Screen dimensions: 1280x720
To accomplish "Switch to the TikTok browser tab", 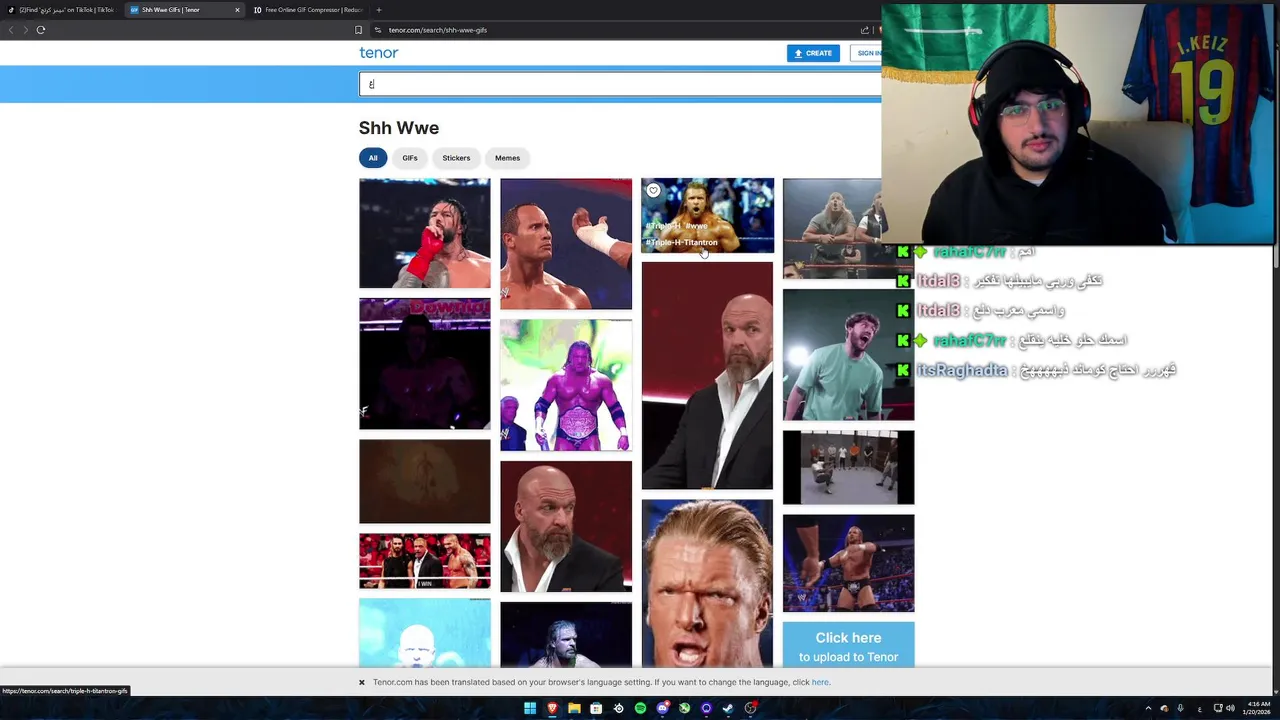I will [62, 10].
